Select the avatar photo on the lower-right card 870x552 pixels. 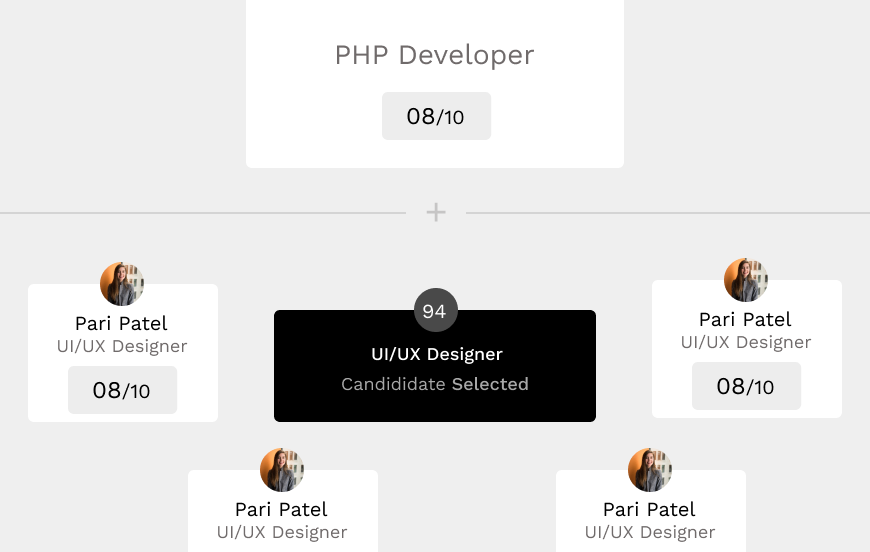tap(650, 470)
